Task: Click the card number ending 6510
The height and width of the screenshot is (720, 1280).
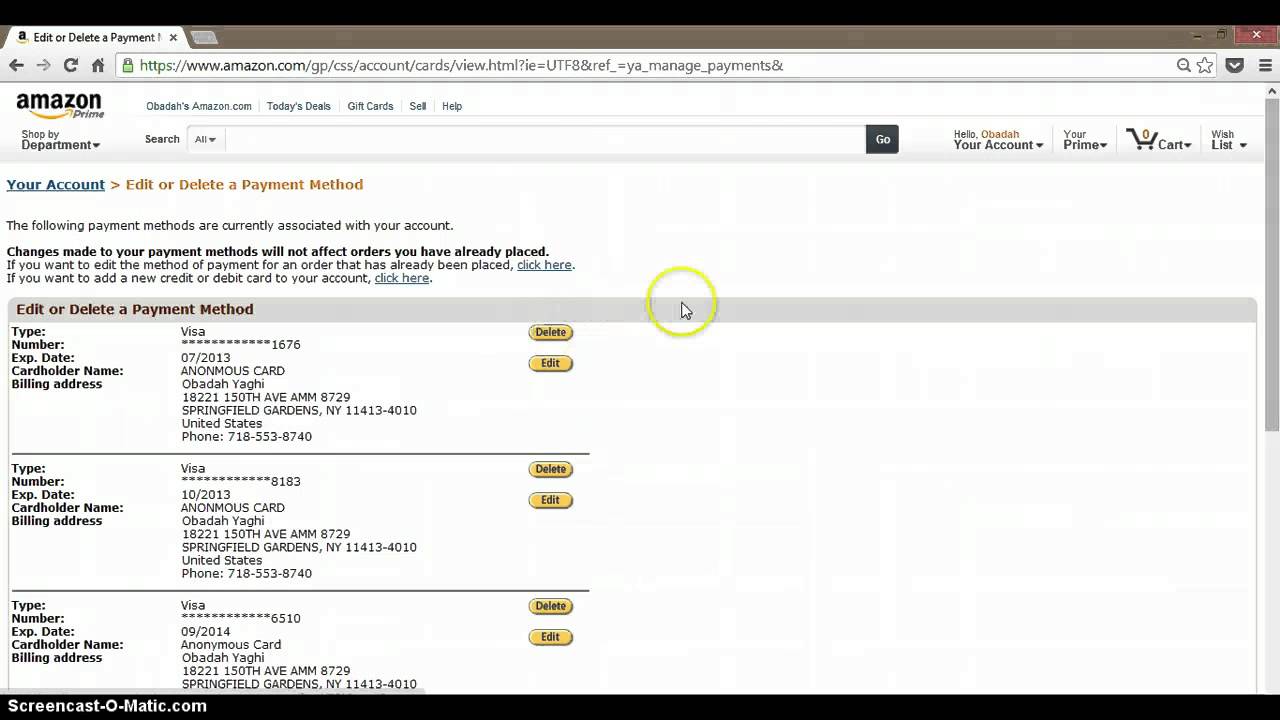Action: [x=240, y=619]
